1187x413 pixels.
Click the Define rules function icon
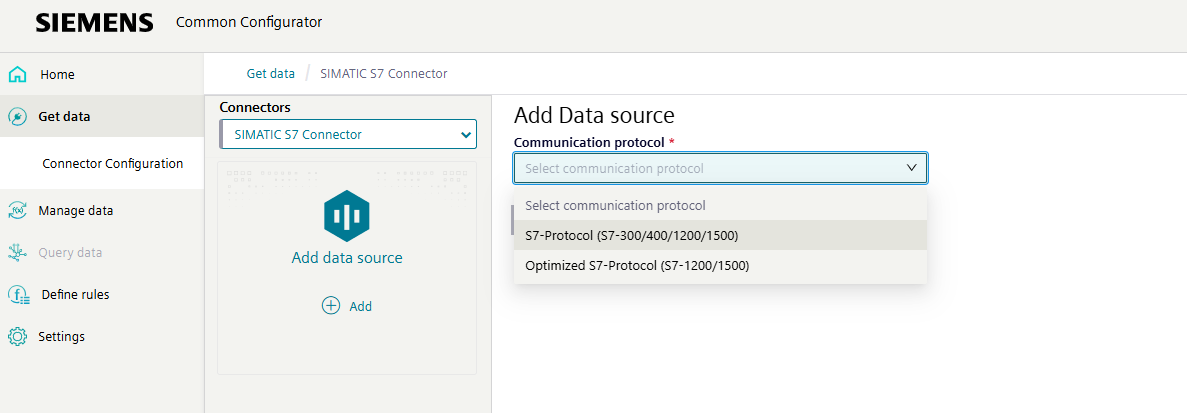[x=18, y=295]
